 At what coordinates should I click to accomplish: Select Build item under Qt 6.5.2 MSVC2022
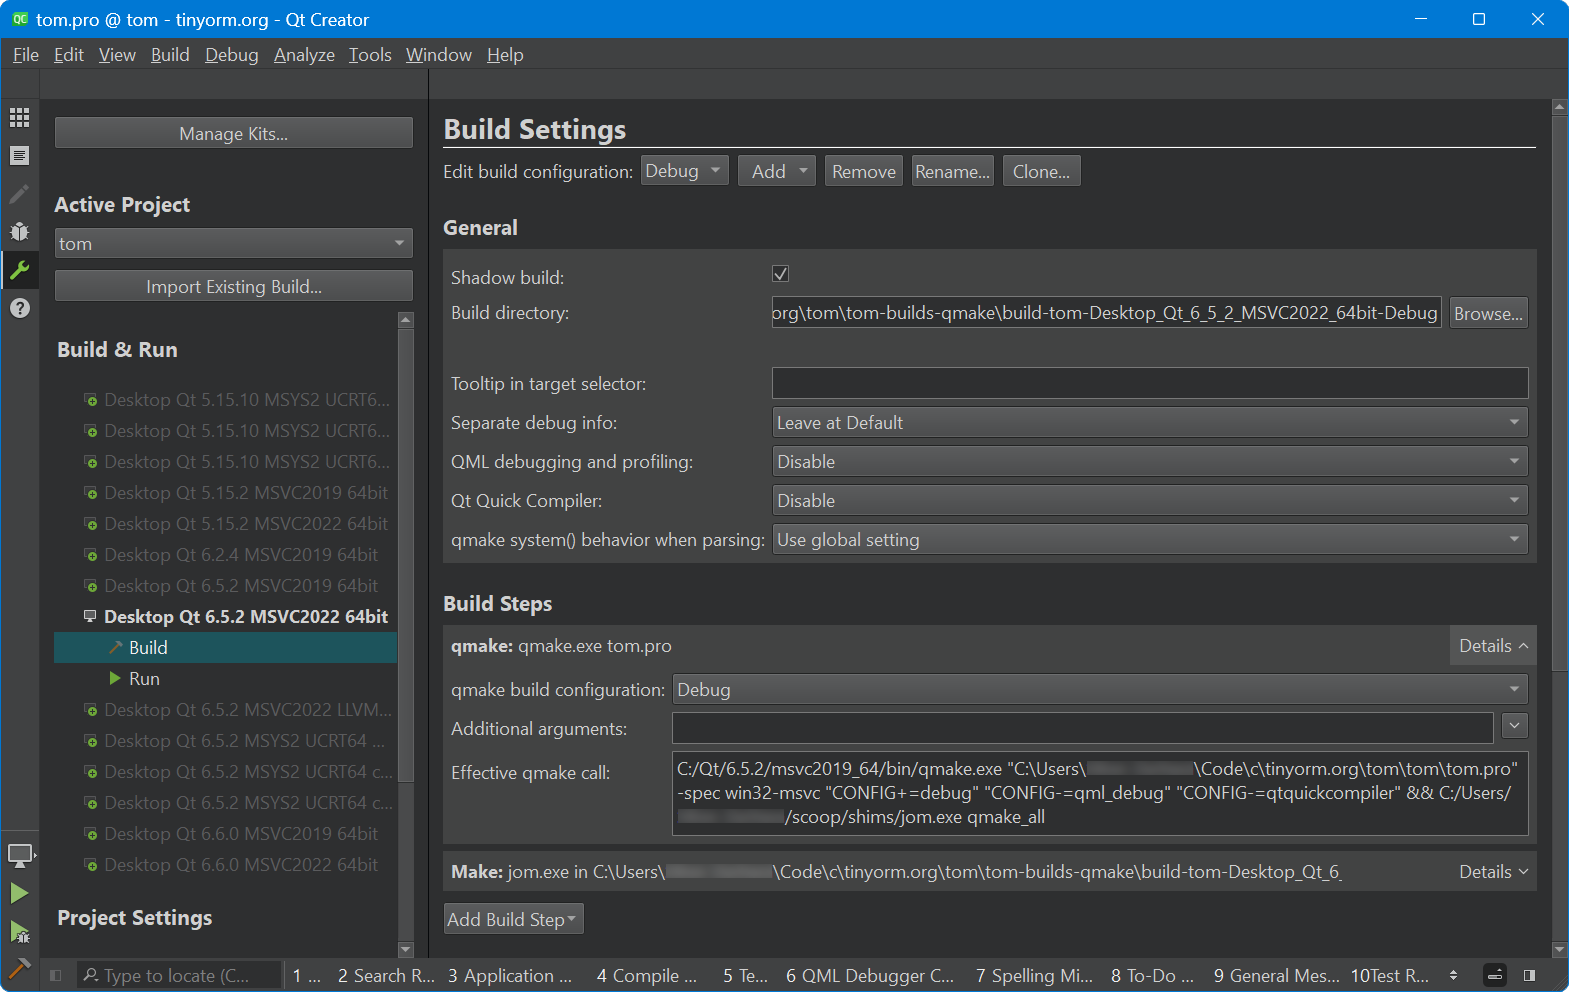(226, 648)
